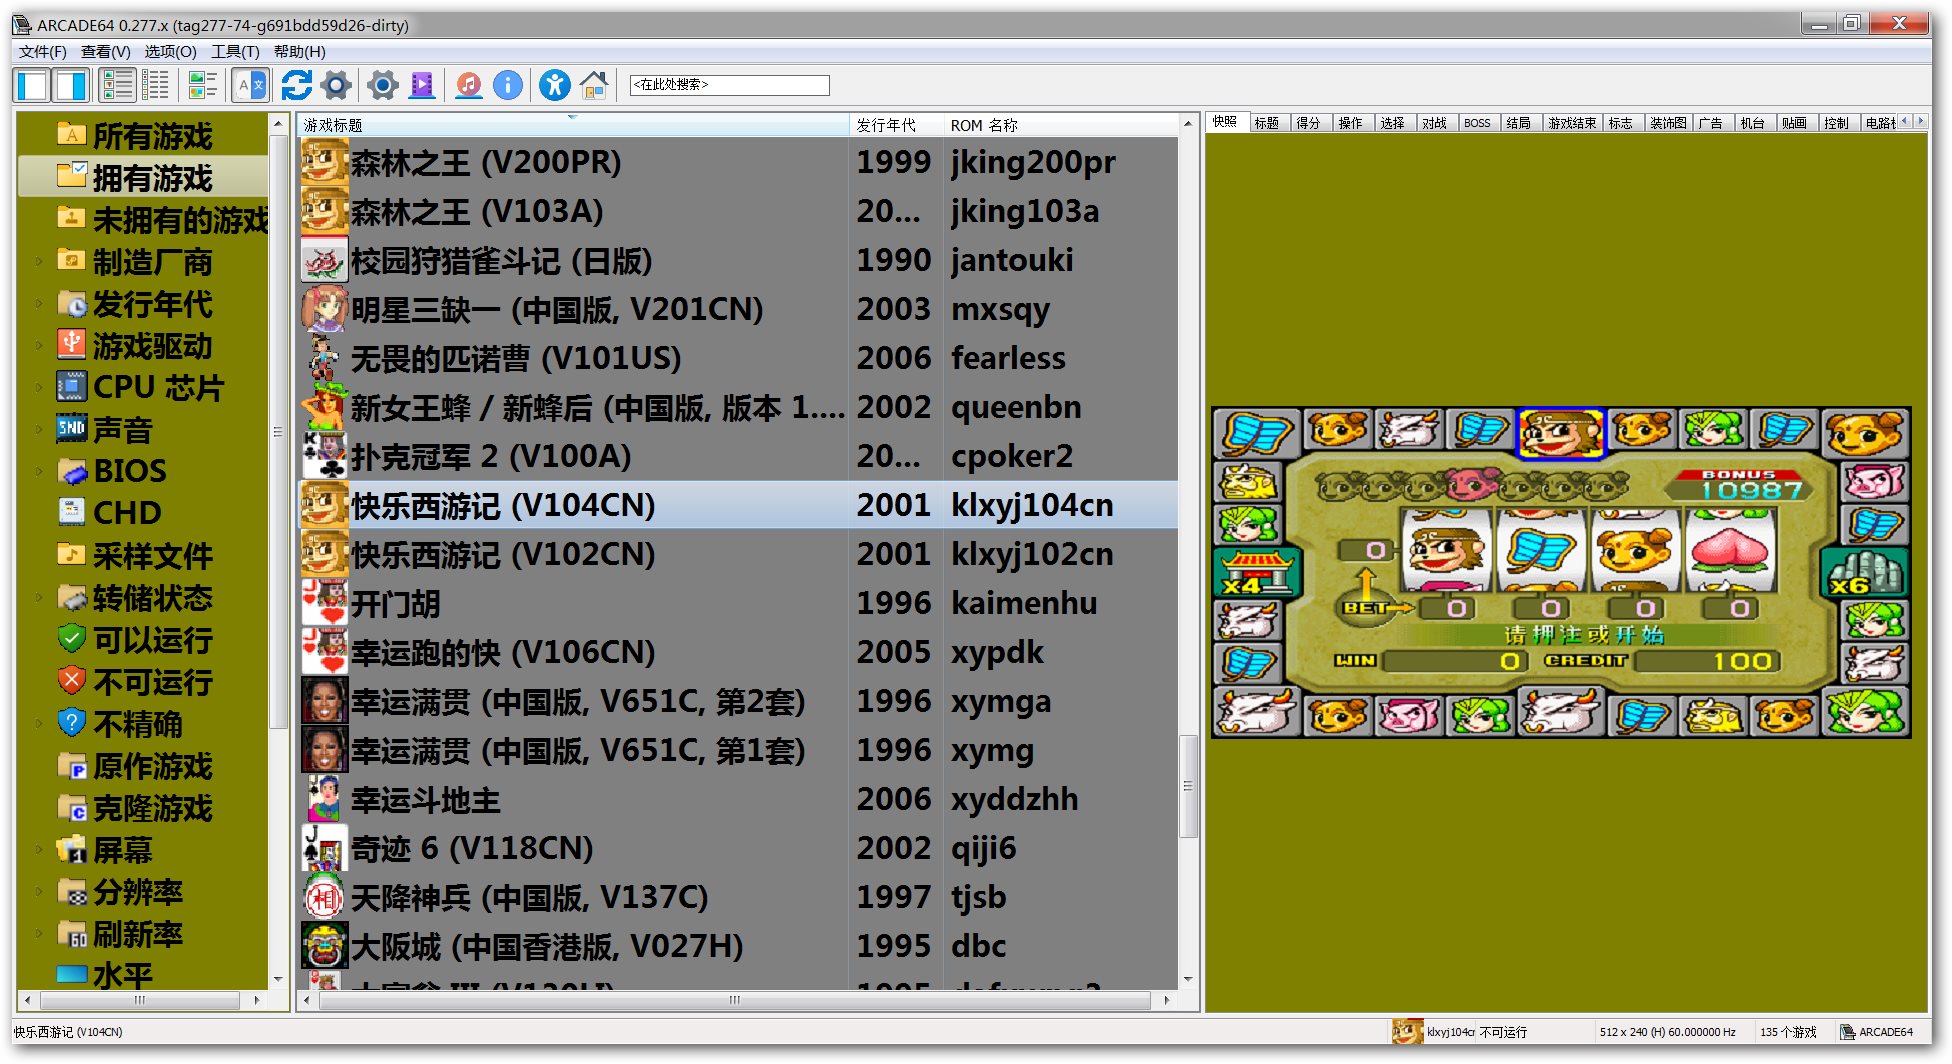Viewport: 1952px width, 1064px height.
Task: Click the blue accessibility figure icon
Action: (554, 86)
